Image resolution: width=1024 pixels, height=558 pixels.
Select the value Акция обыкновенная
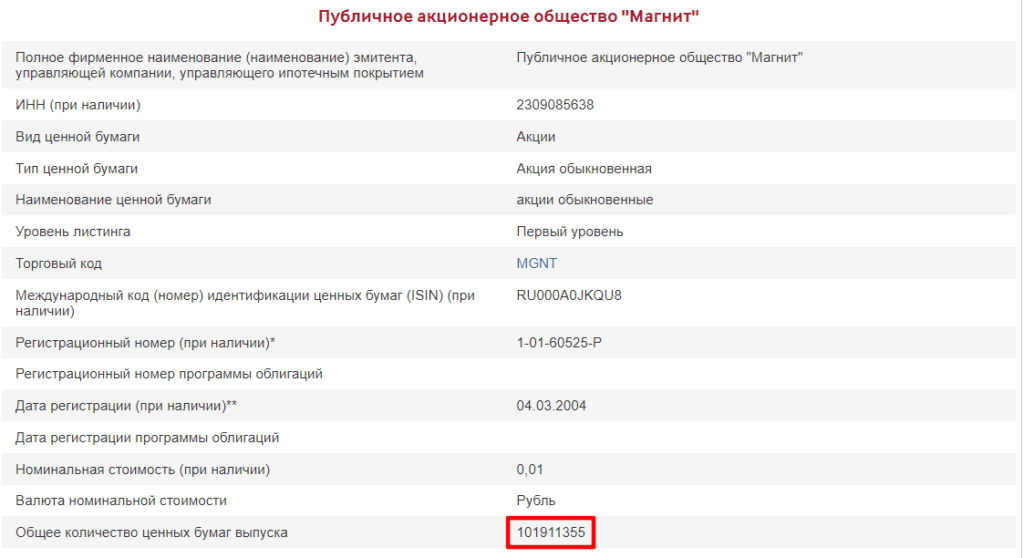(x=584, y=169)
